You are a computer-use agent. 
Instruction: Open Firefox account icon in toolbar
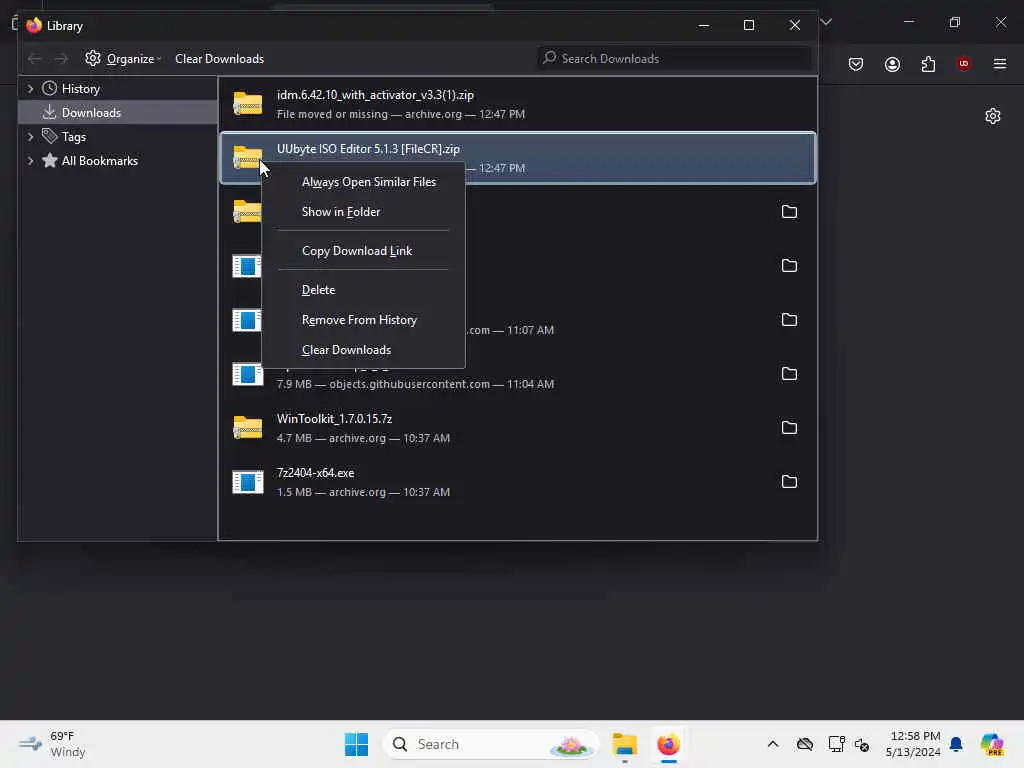tap(892, 64)
